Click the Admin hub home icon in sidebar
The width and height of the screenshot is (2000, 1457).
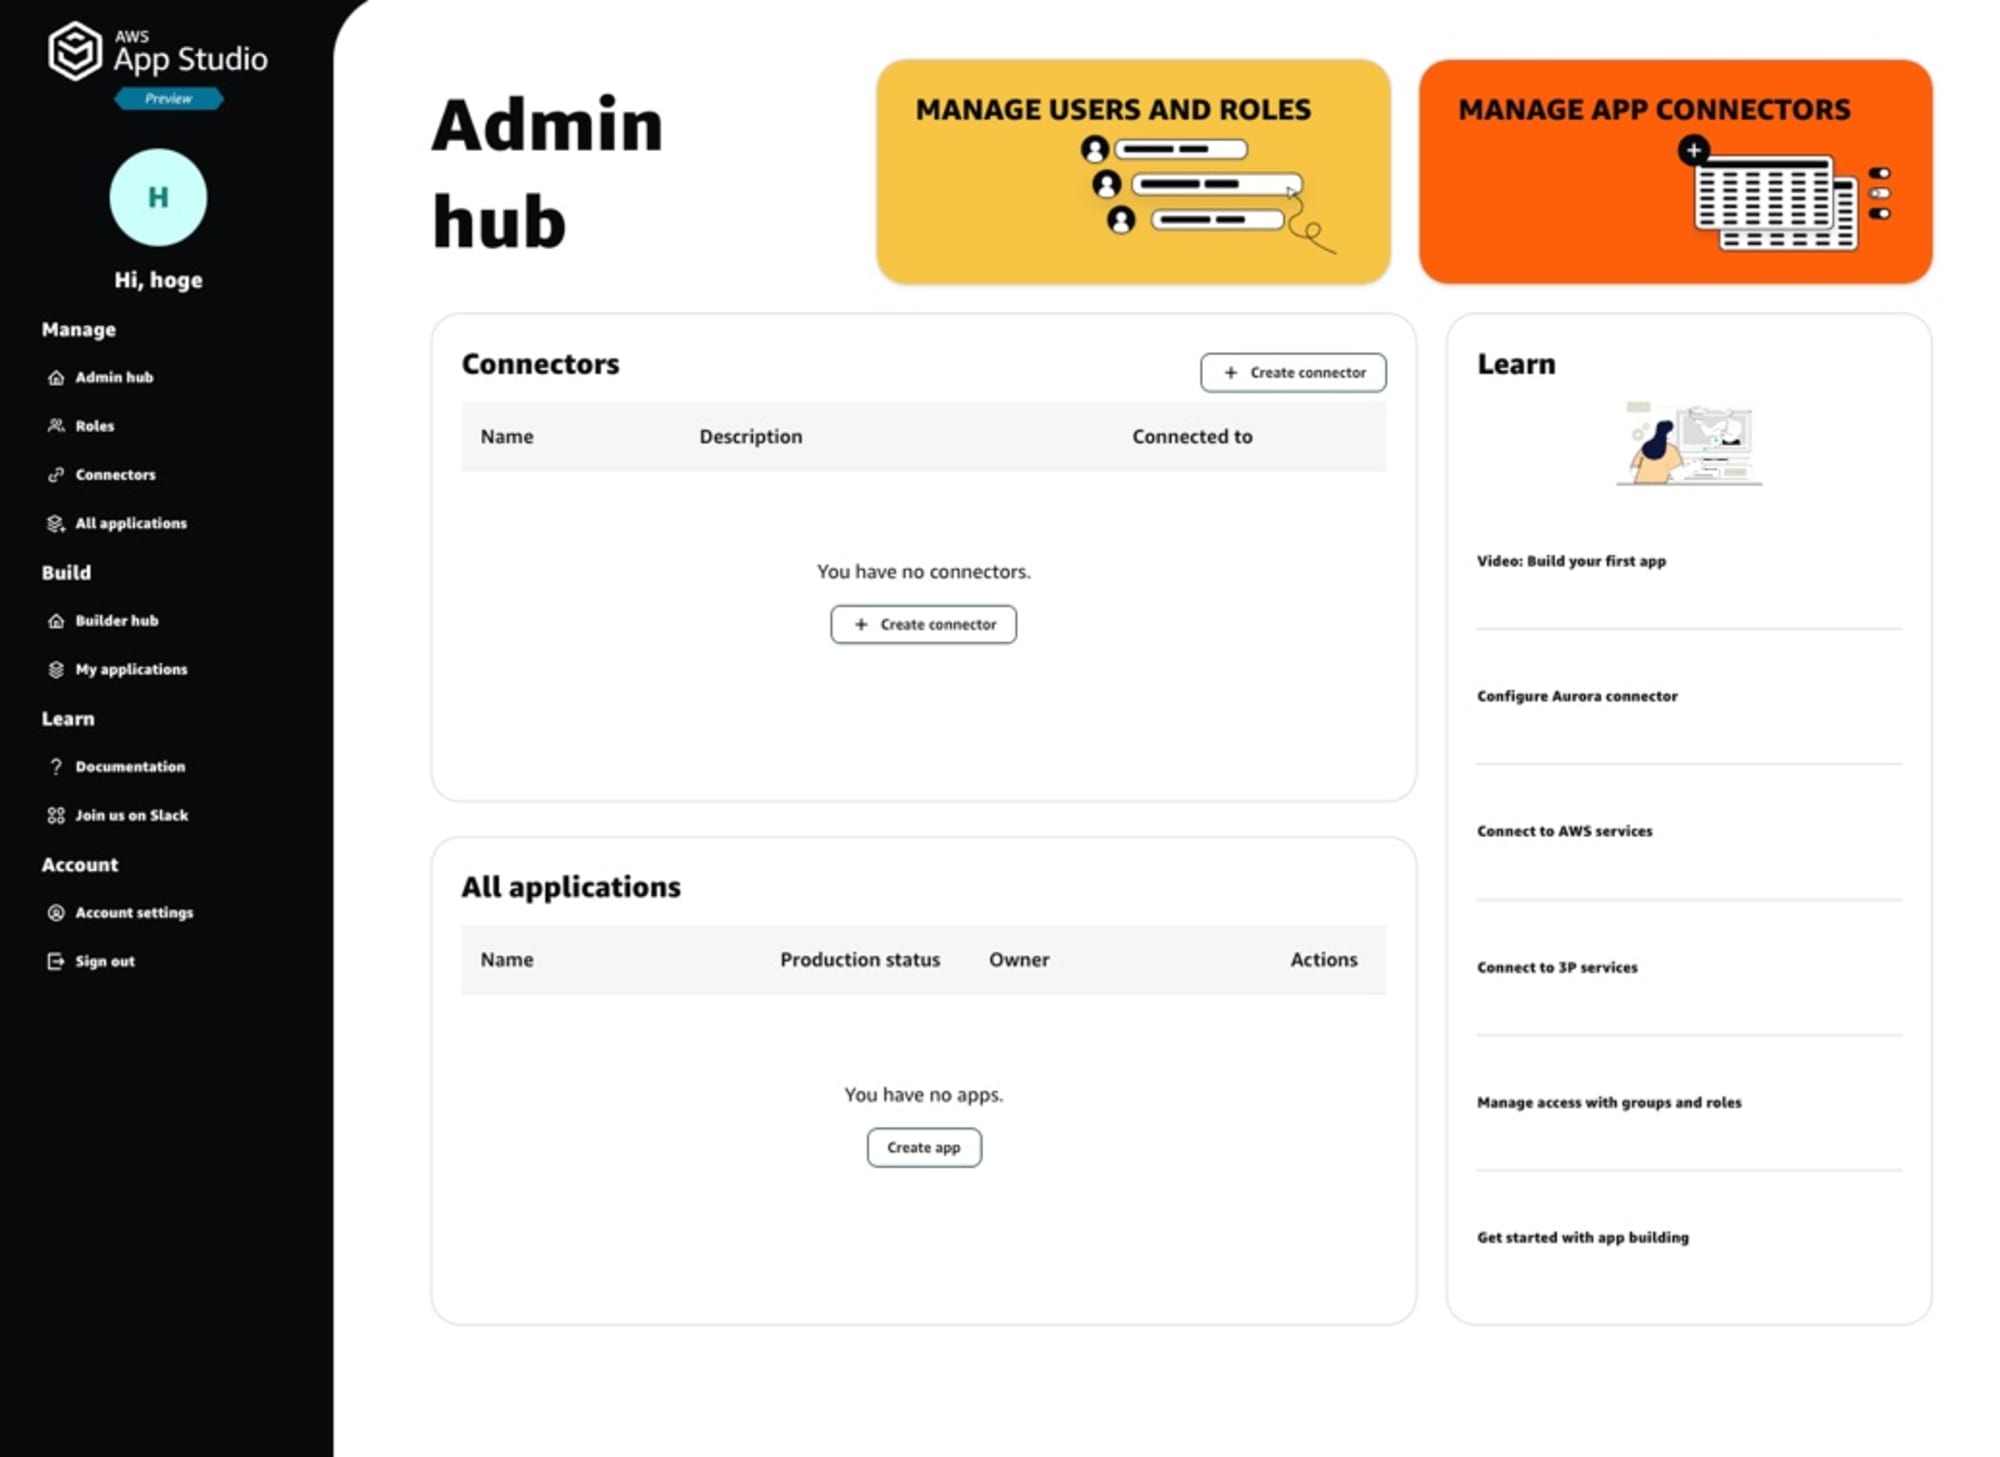coord(56,377)
